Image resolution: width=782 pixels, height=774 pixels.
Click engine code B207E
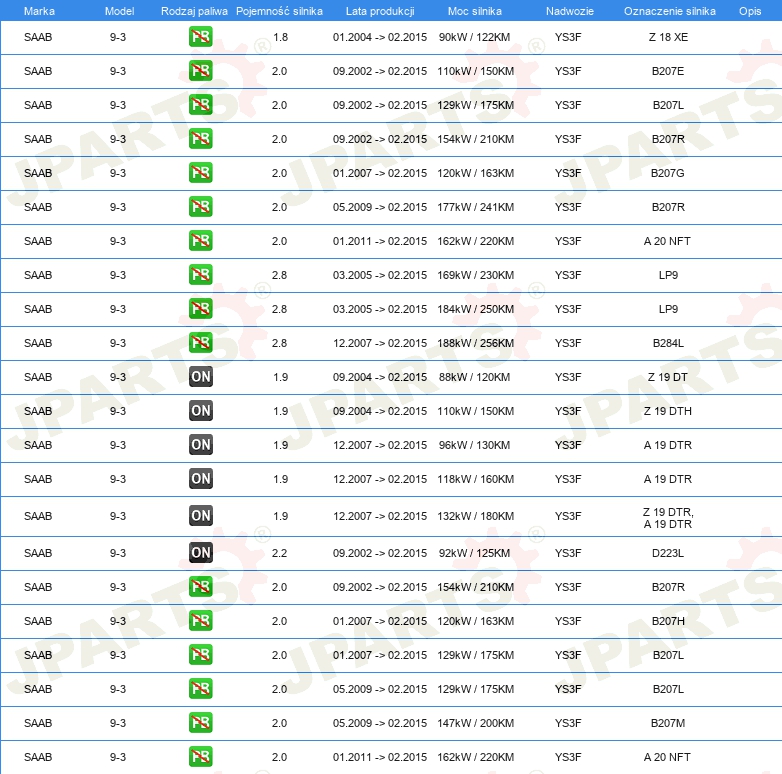(668, 71)
